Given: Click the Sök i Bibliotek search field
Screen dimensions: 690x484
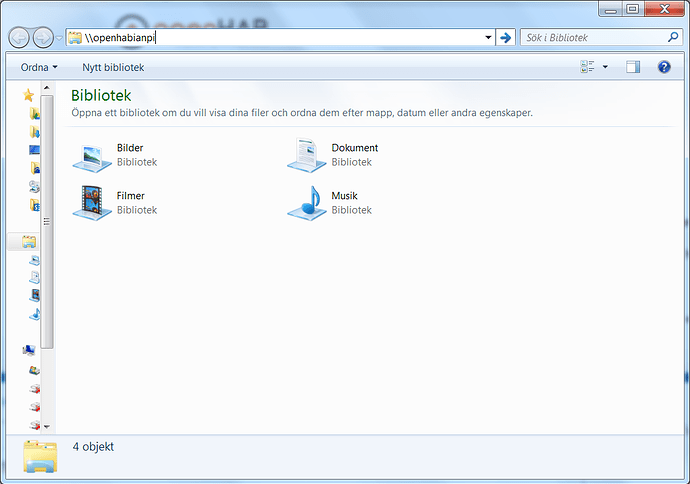Looking at the screenshot, I should click(590, 37).
